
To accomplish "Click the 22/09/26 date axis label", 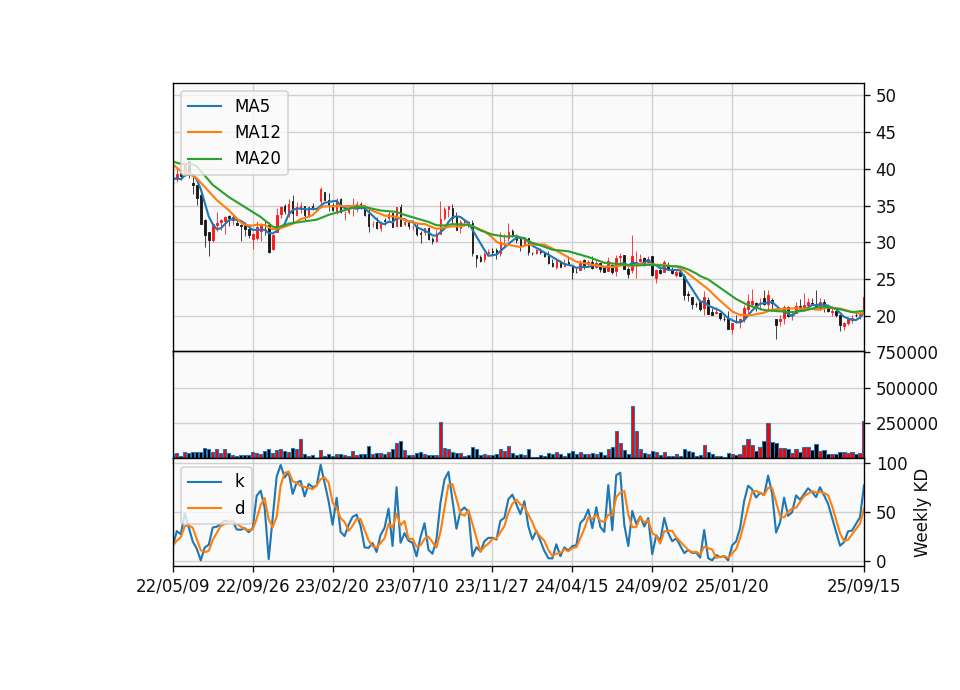I will click(x=253, y=587).
